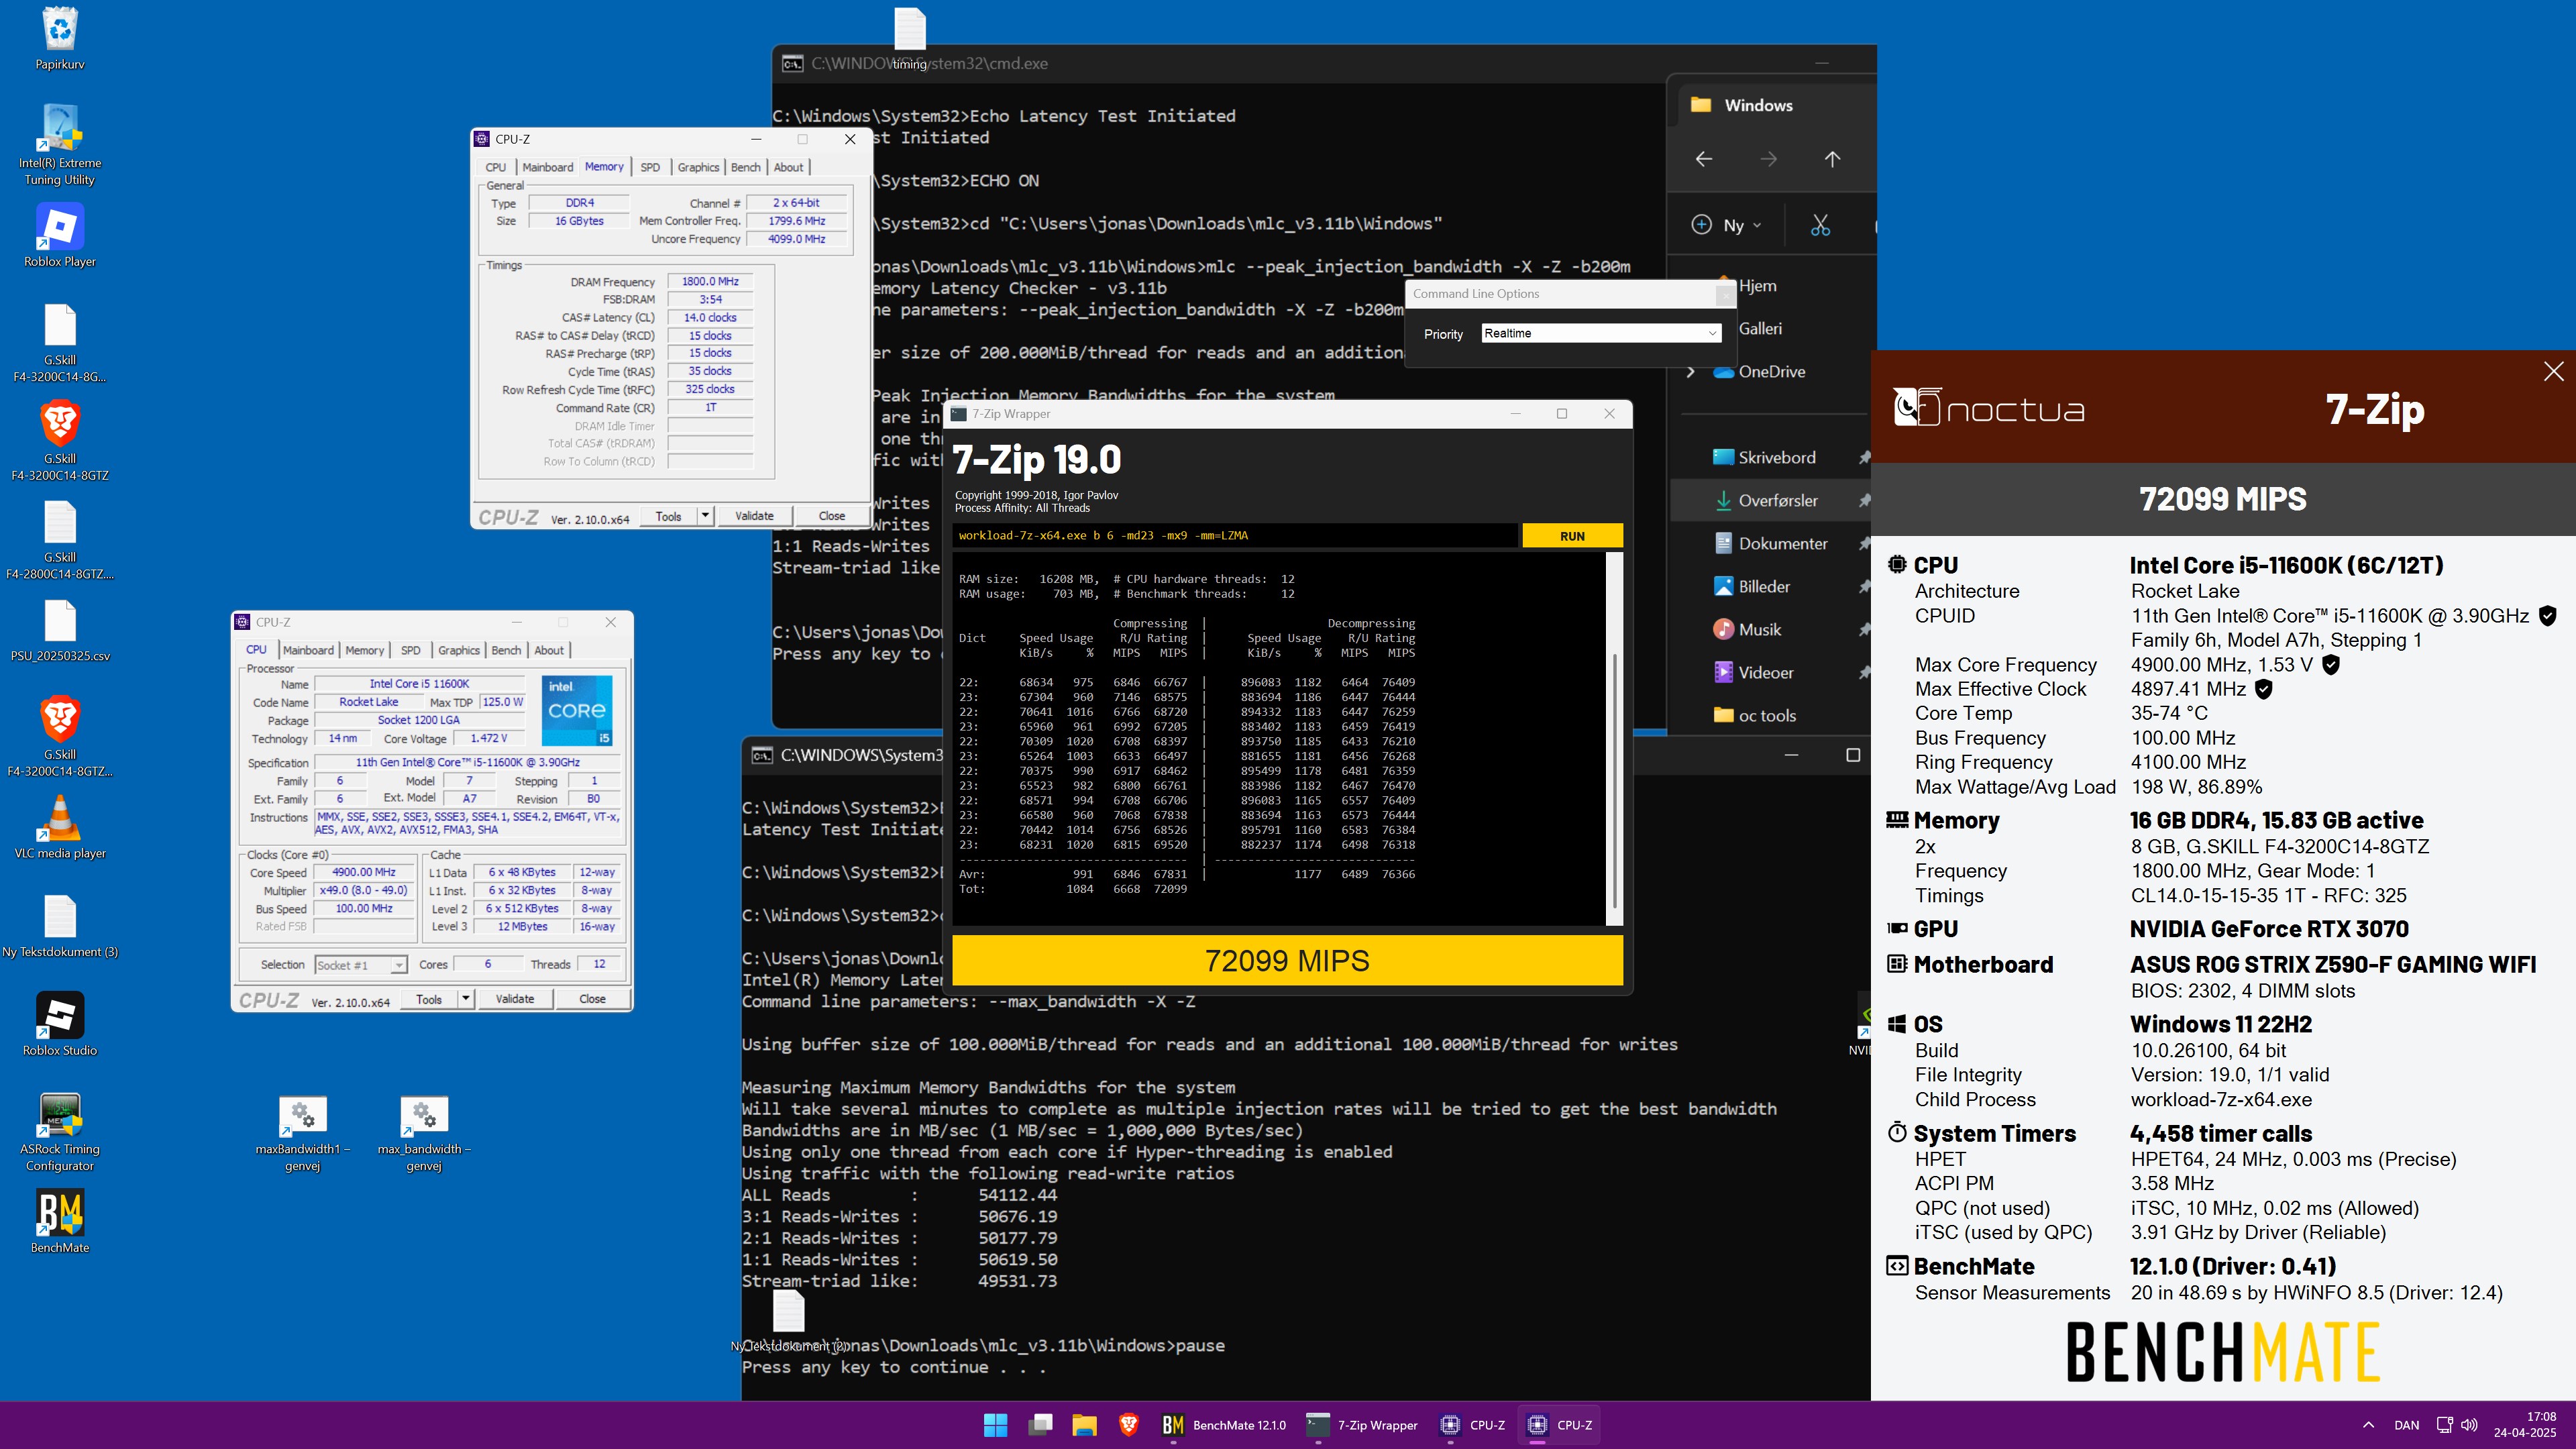Open ASRock Timing Configurator desktop icon

(60, 1132)
